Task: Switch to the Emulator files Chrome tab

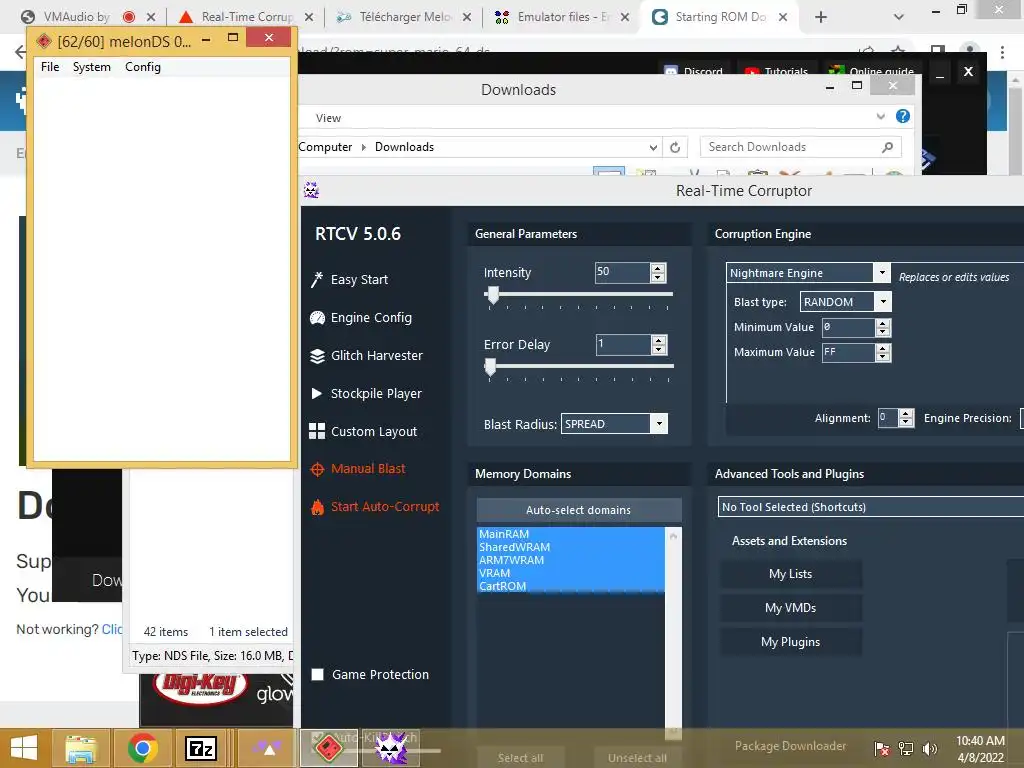Action: 563,17
